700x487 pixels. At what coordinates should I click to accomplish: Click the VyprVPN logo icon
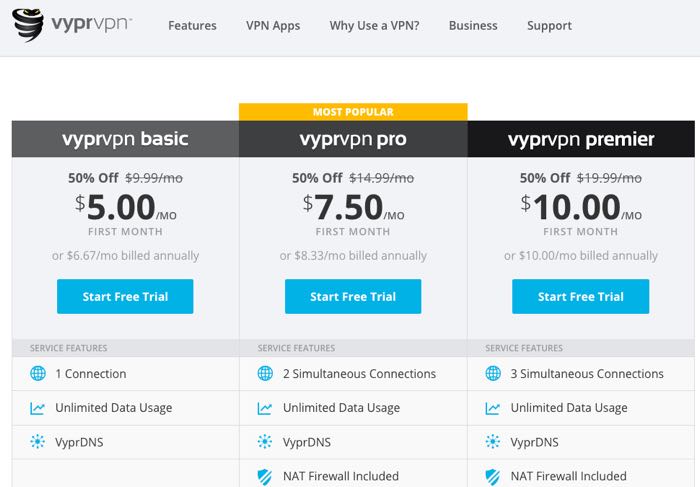(x=28, y=25)
